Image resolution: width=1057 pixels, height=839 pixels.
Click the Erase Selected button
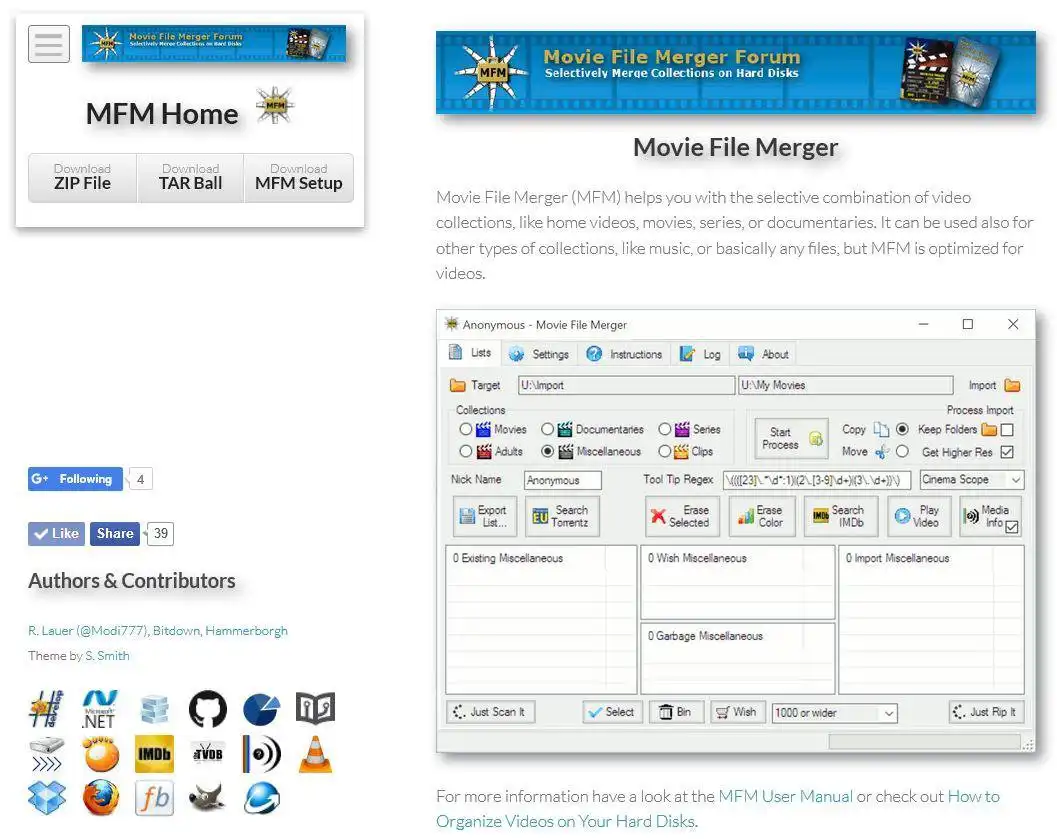(682, 516)
